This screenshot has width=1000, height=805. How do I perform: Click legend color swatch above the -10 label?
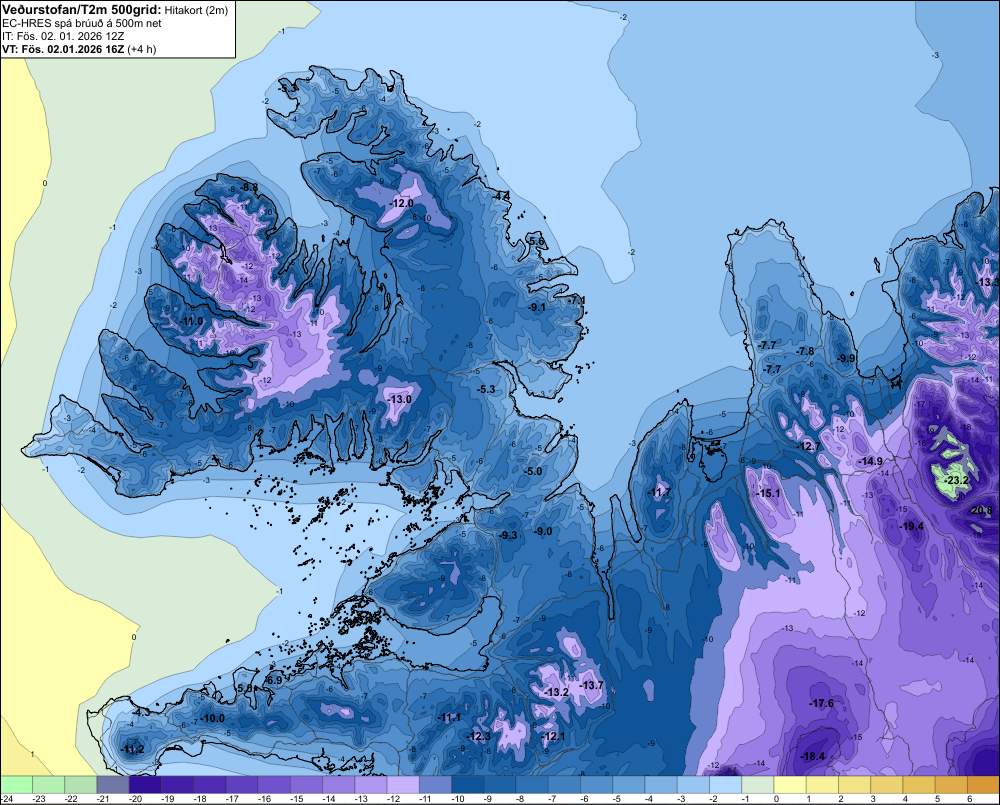click(467, 784)
